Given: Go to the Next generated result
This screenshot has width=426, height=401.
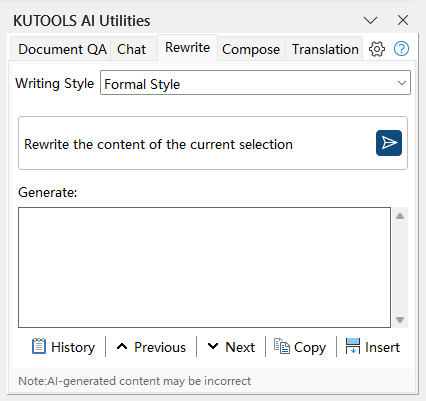Looking at the screenshot, I should [231, 347].
